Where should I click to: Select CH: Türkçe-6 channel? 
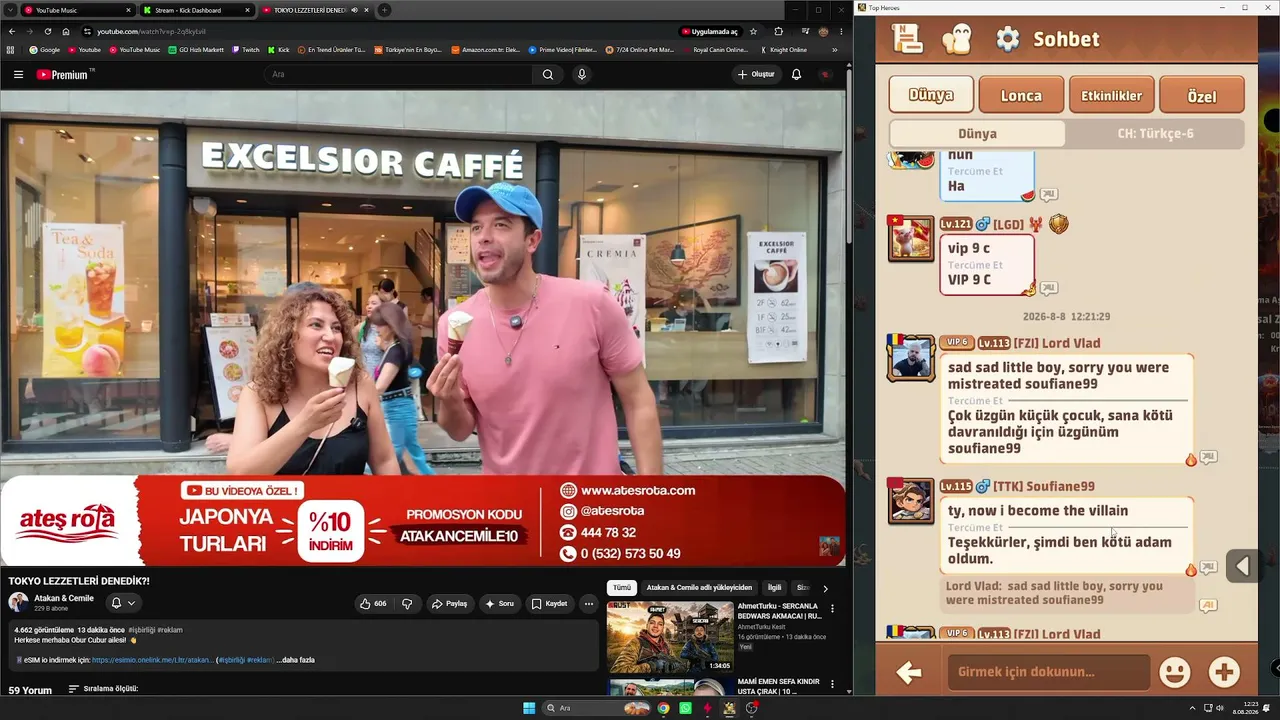tap(1155, 133)
